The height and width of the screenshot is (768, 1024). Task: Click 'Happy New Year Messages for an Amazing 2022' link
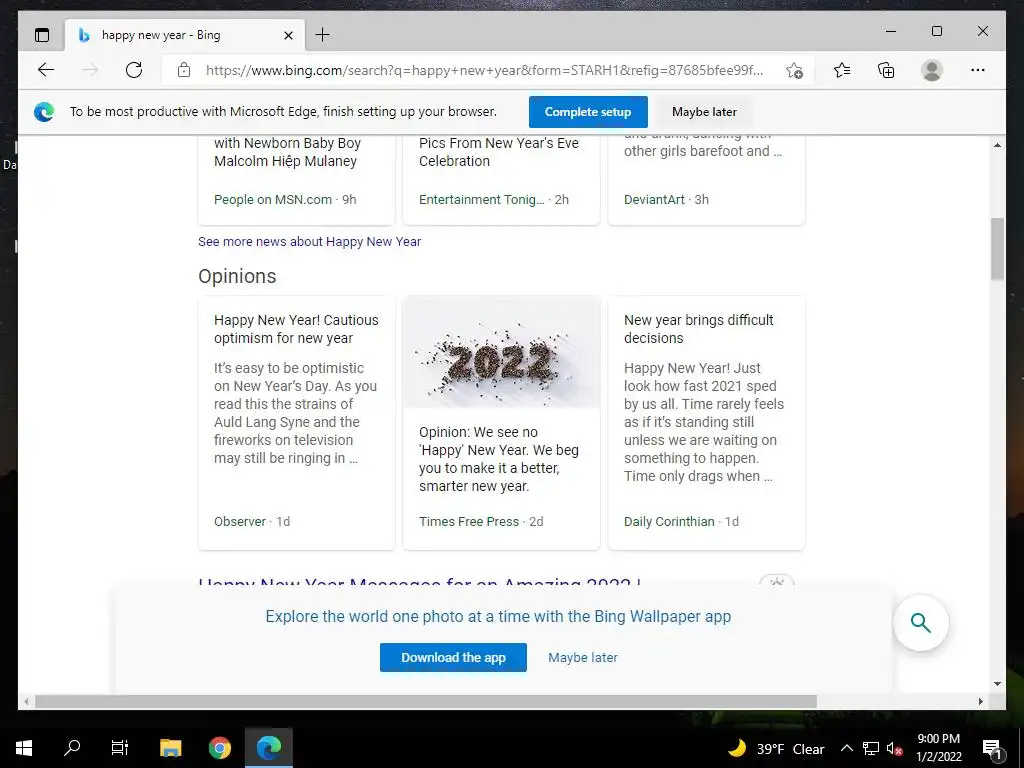pos(419,581)
